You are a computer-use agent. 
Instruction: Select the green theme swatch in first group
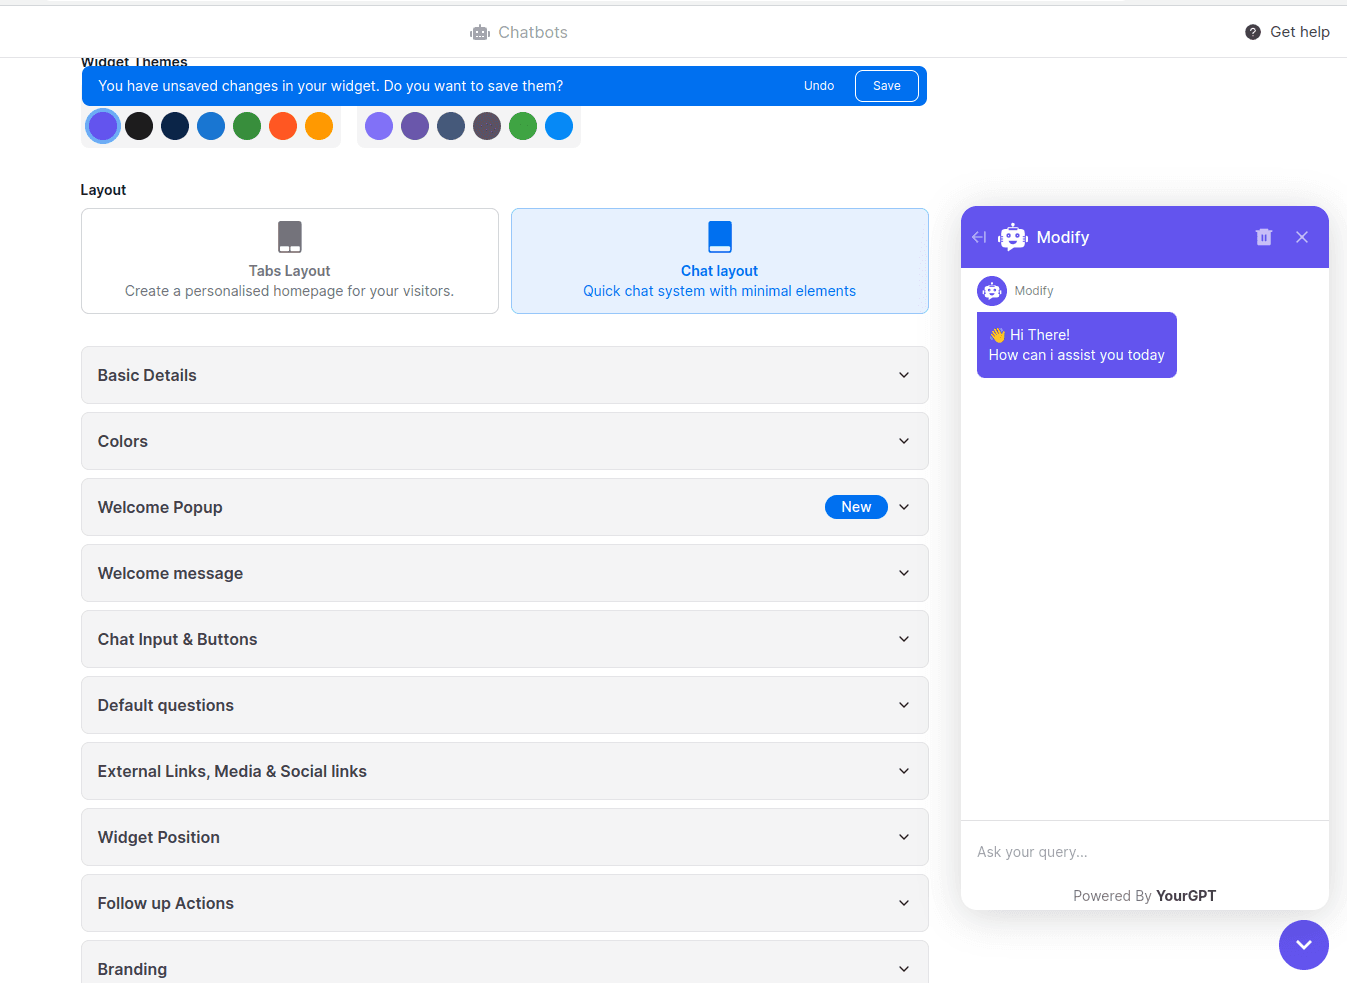(247, 126)
